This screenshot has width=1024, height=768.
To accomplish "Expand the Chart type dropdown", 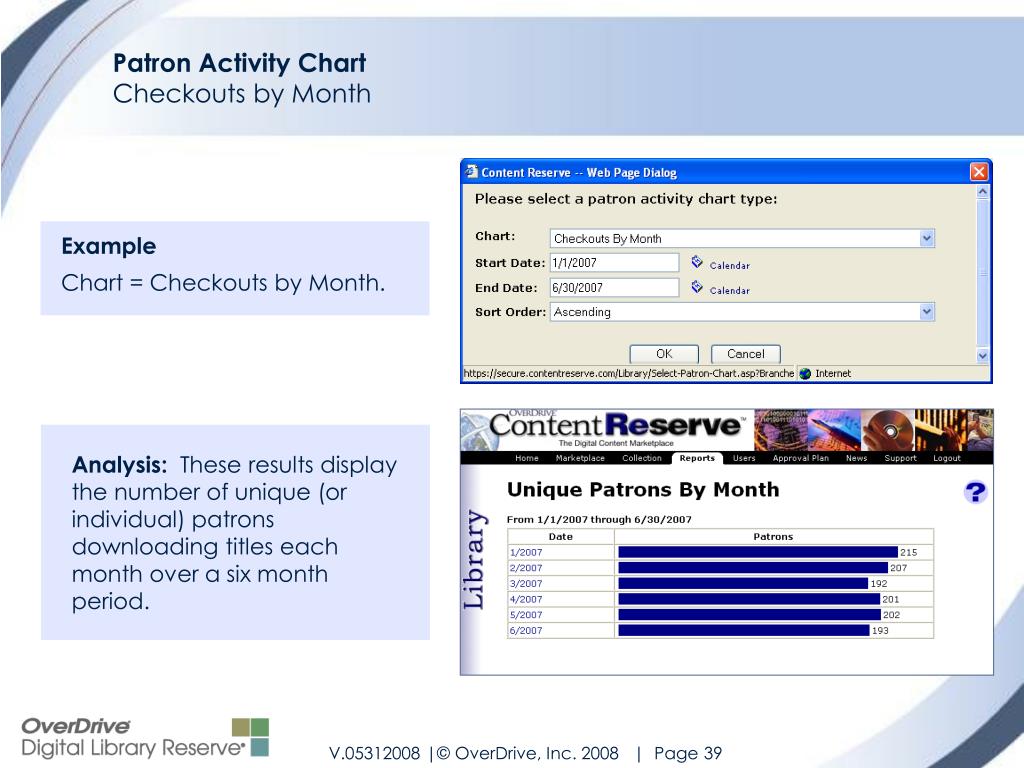I will click(x=927, y=238).
